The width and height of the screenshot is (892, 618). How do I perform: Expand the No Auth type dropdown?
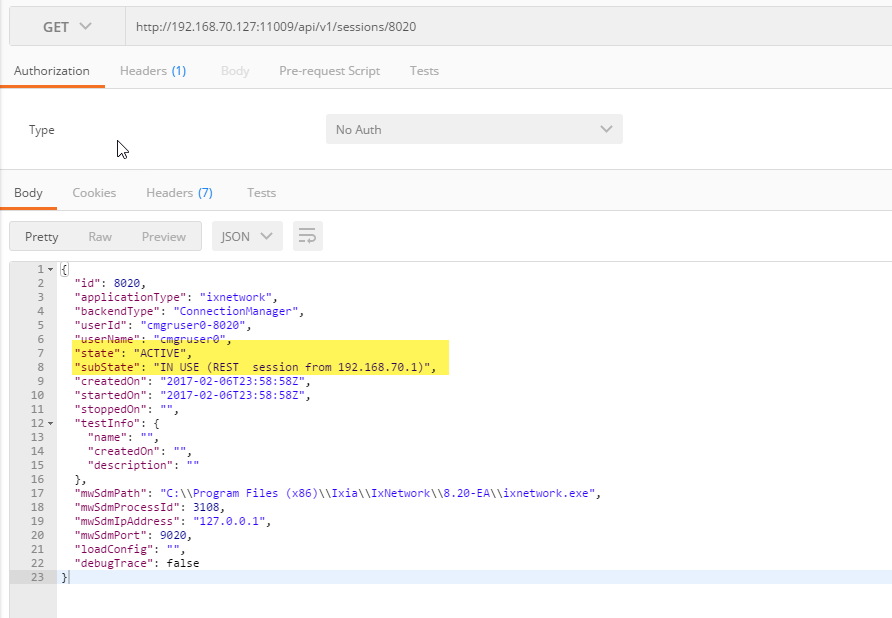point(474,130)
